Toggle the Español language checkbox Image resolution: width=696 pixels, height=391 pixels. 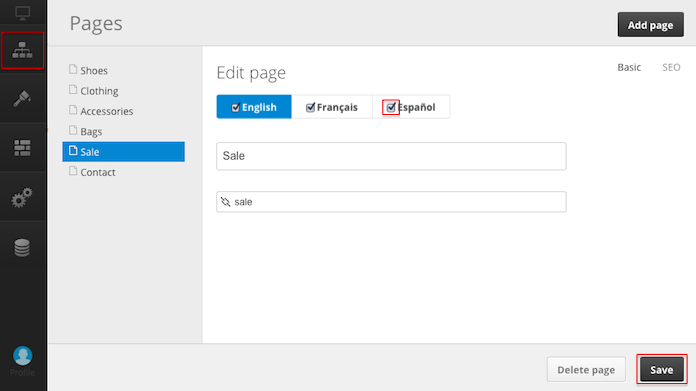coord(391,107)
